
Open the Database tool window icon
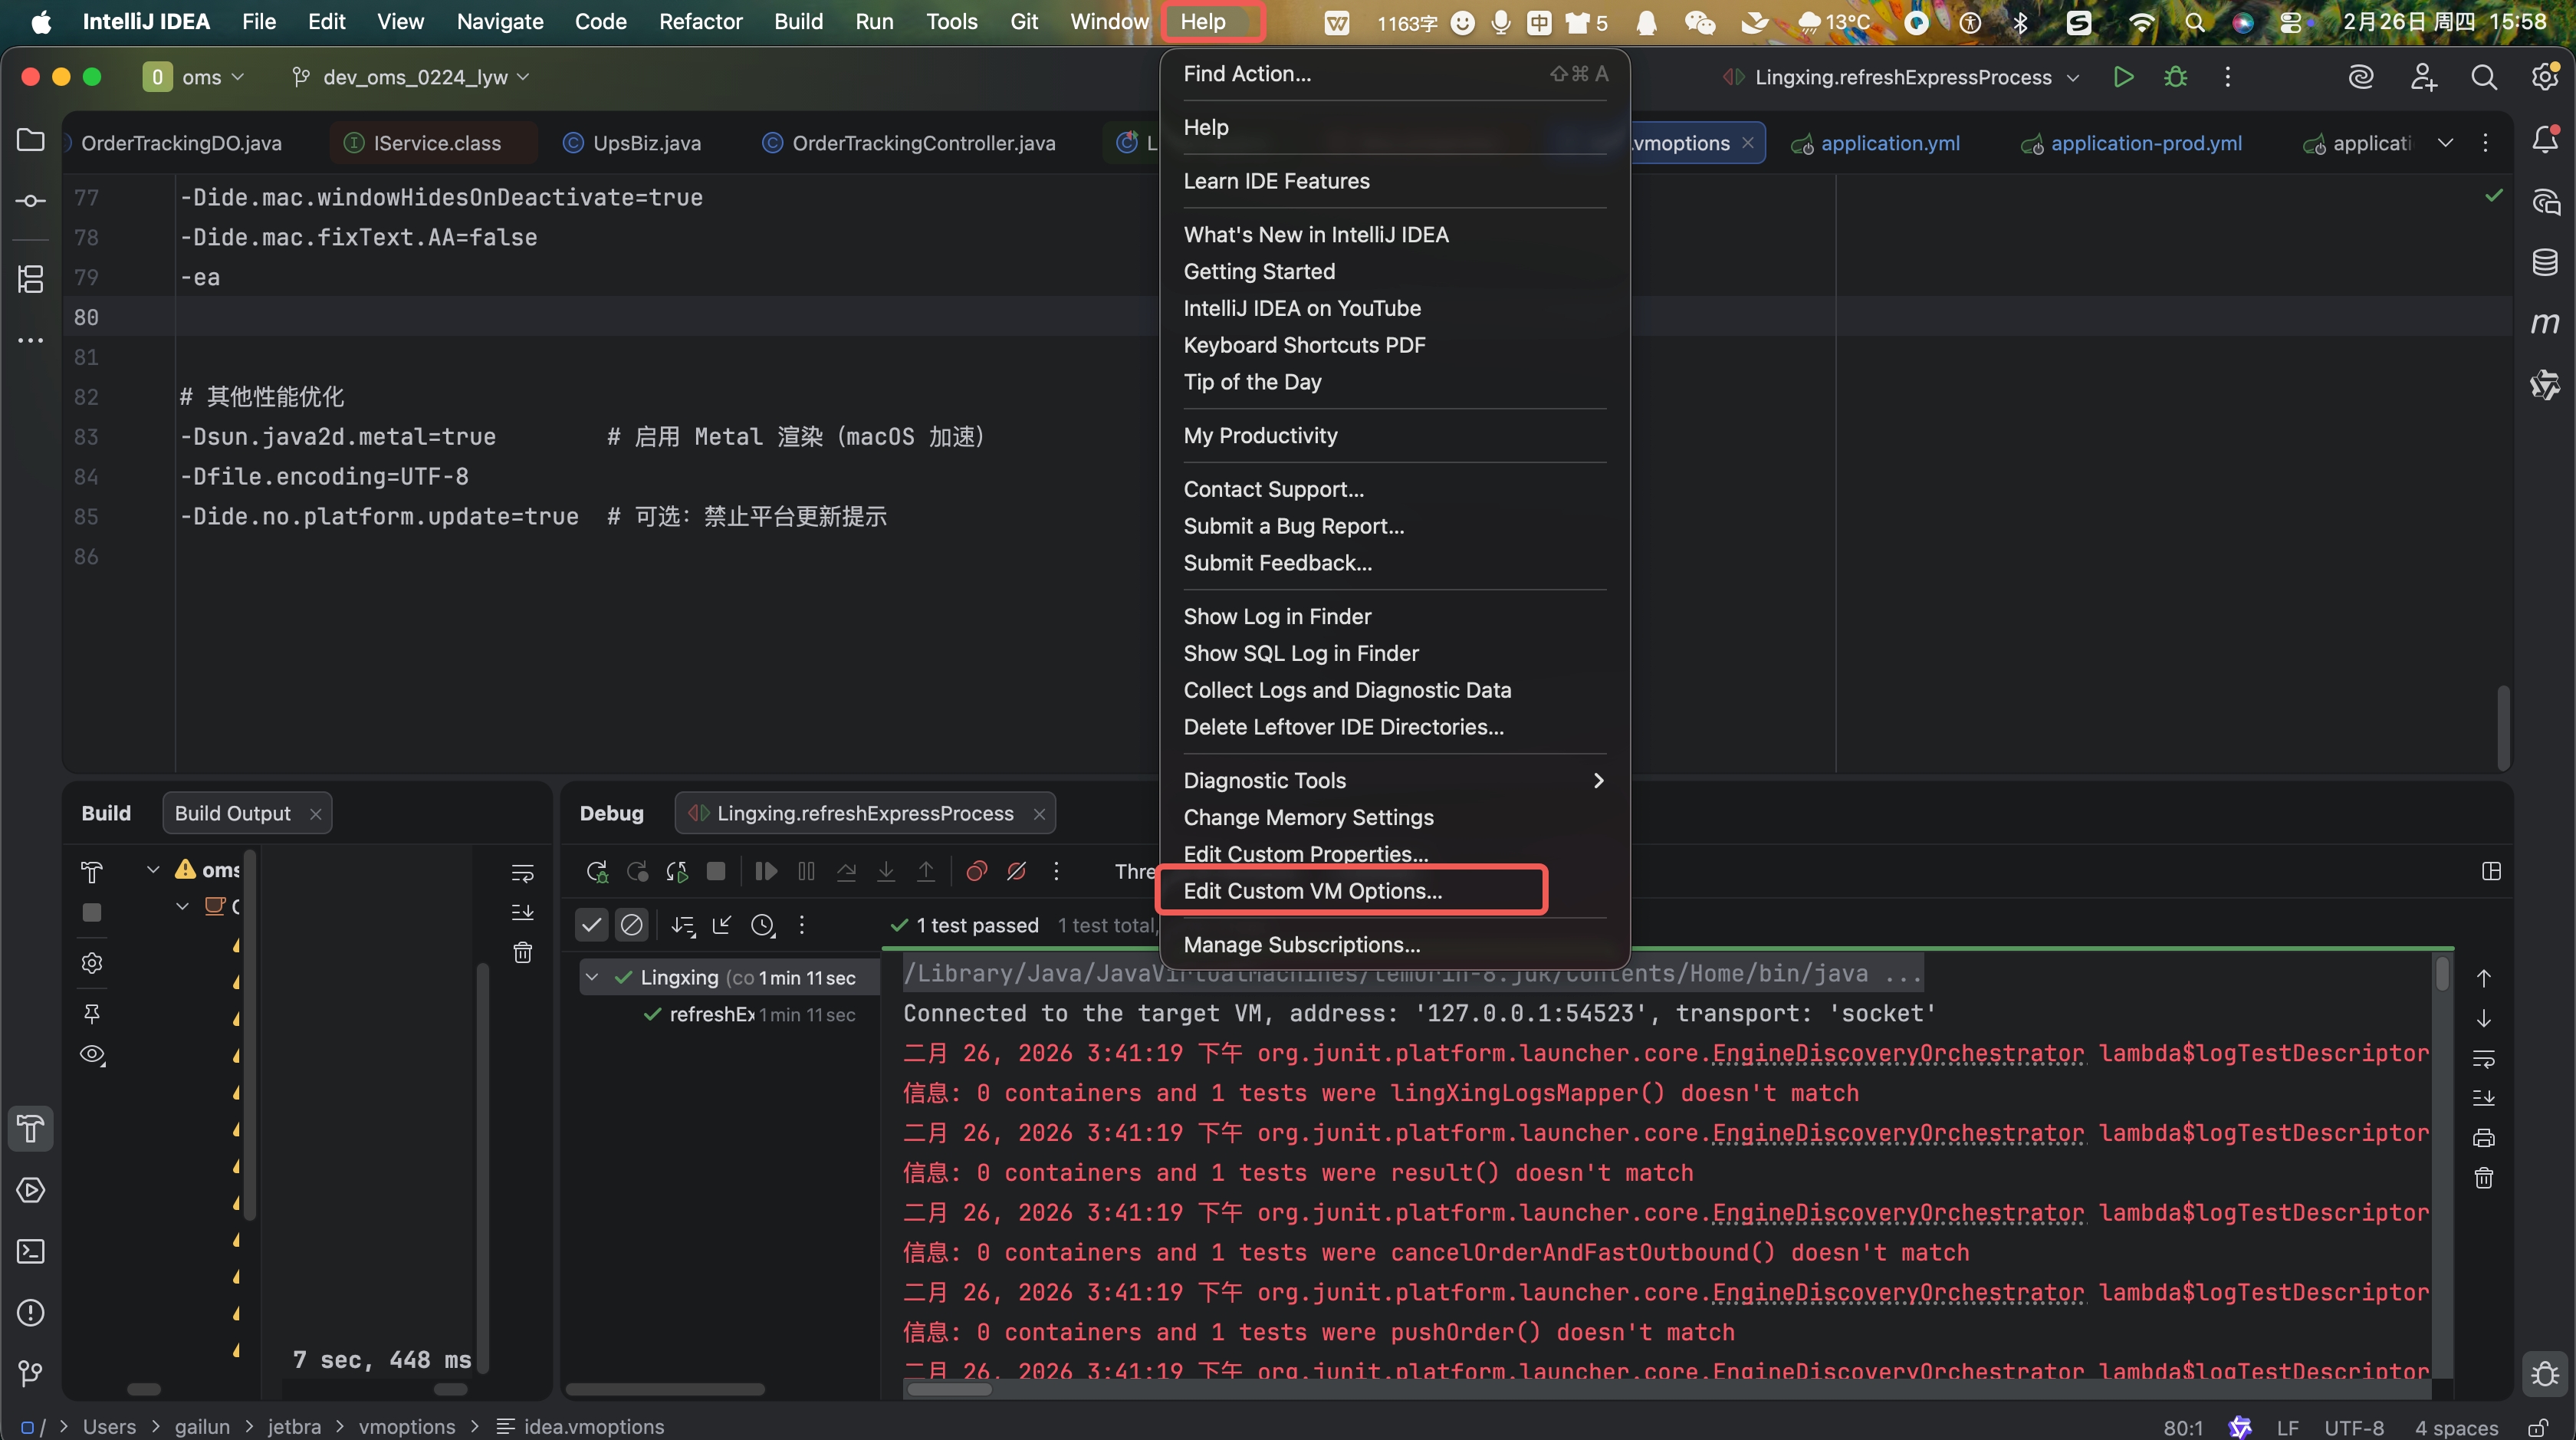tap(2545, 262)
